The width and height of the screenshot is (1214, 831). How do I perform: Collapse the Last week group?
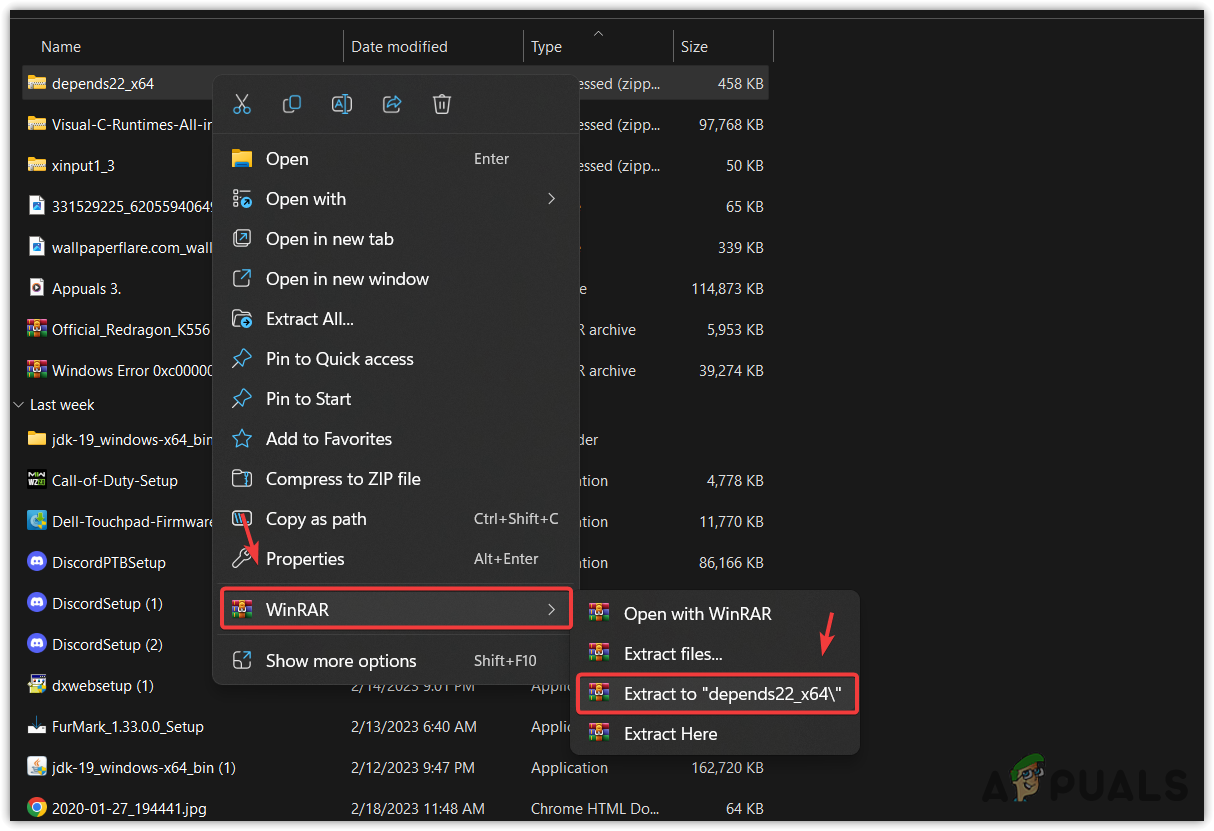[18, 404]
